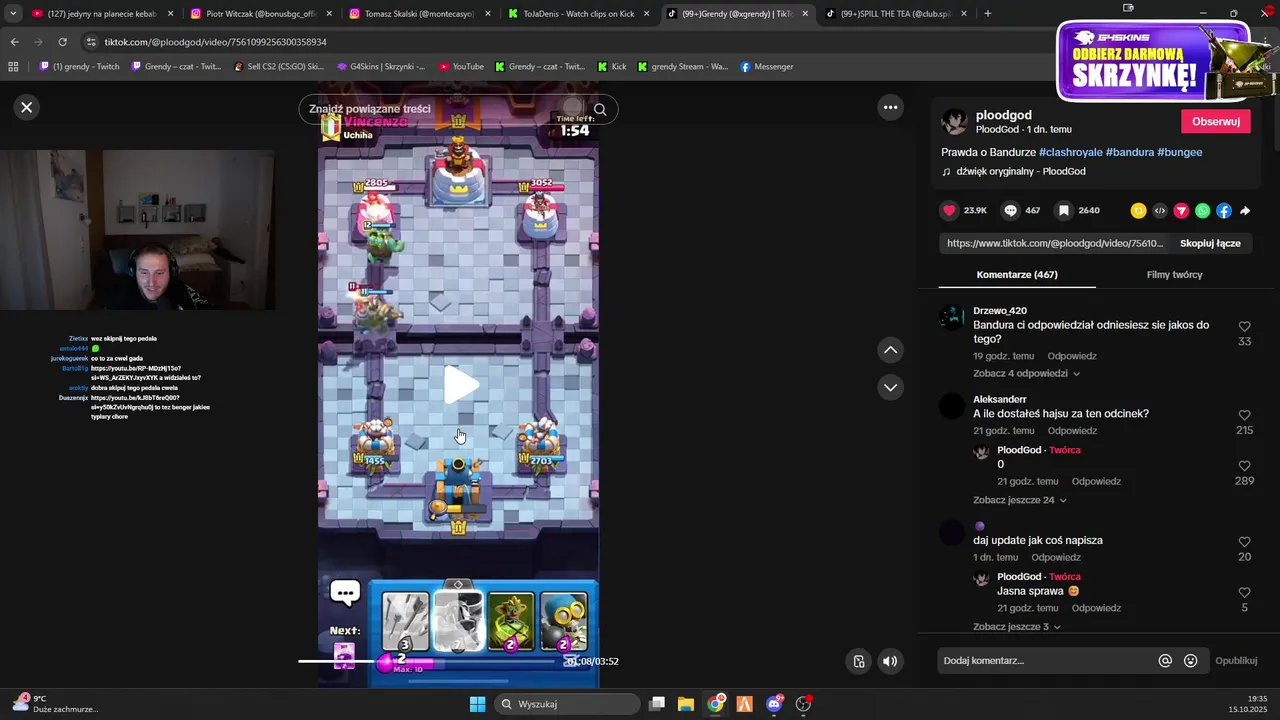Viewport: 1280px width, 720px height.
Task: Reply to Drzewo_420 via 'Odpowiedz'
Action: coord(1072,356)
